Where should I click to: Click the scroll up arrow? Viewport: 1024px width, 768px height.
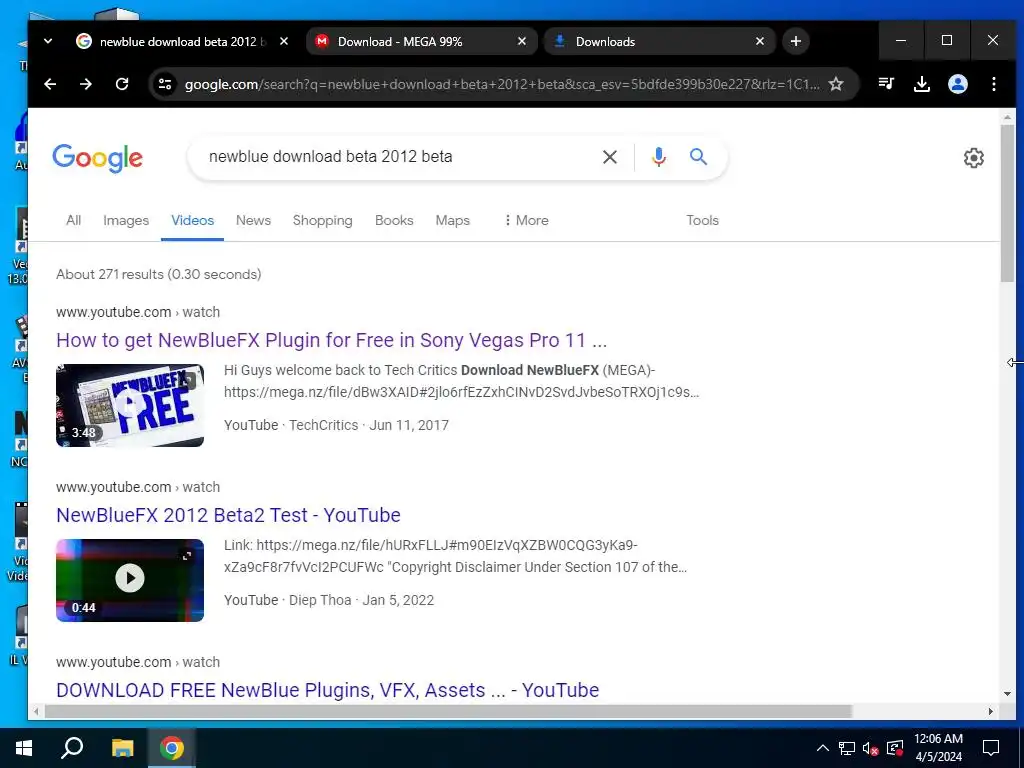[1007, 118]
